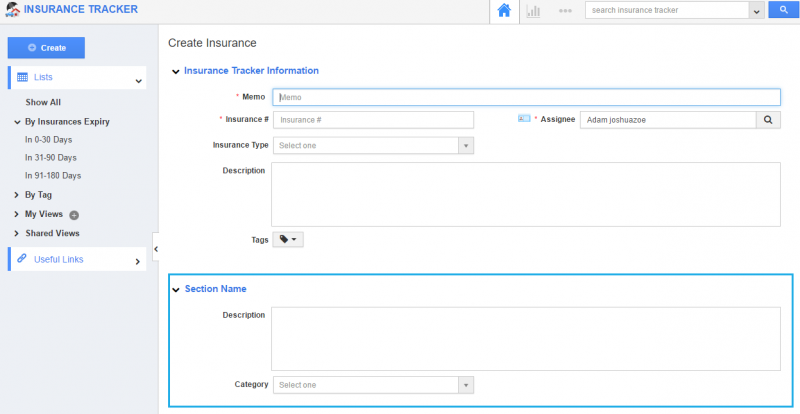The height and width of the screenshot is (414, 800).
Task: Click the blue search magnifier button
Action: (783, 11)
